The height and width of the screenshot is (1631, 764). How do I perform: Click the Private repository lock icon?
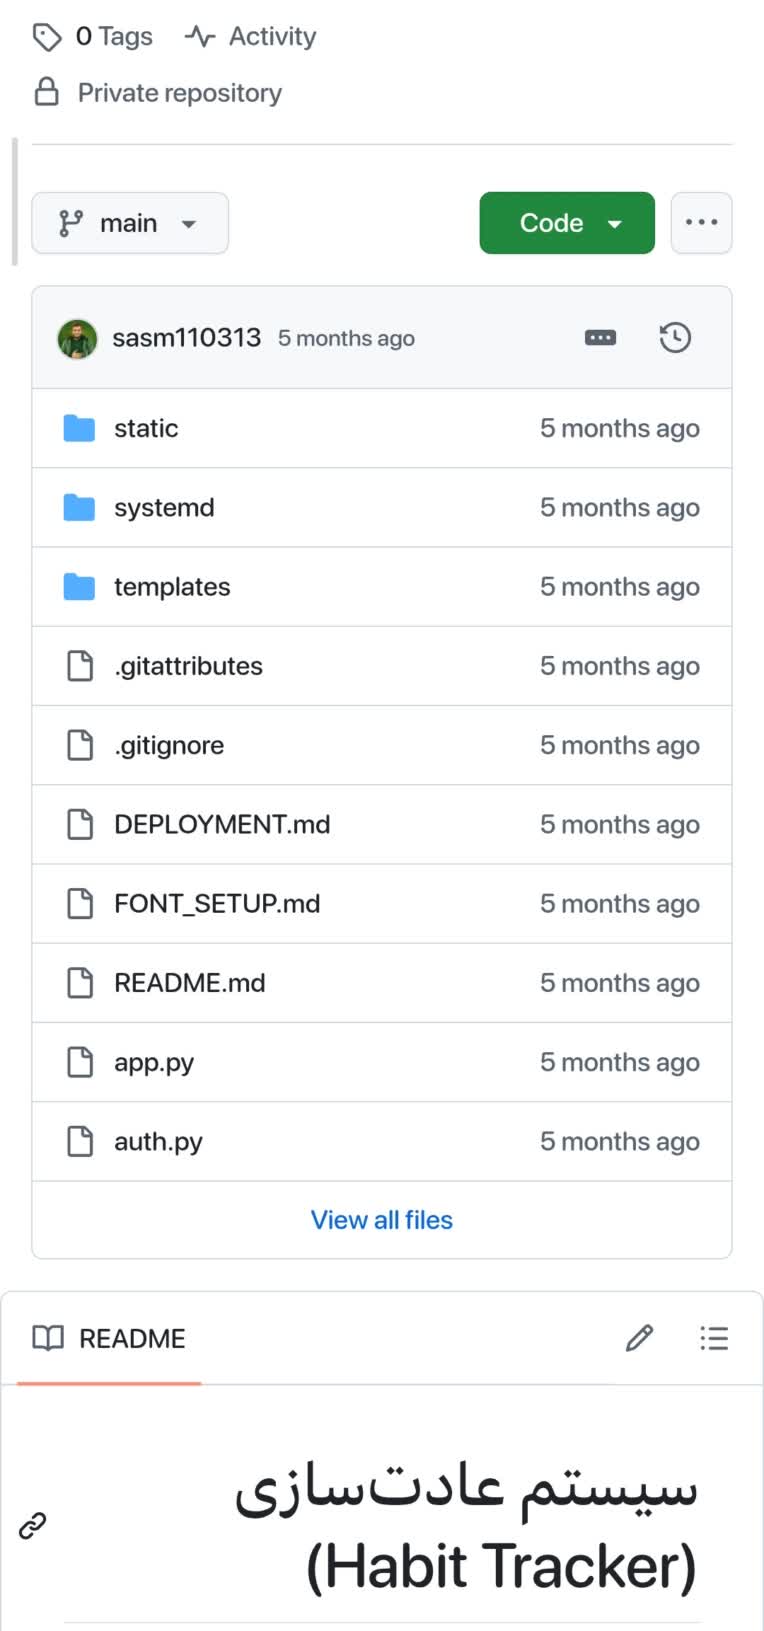[47, 92]
